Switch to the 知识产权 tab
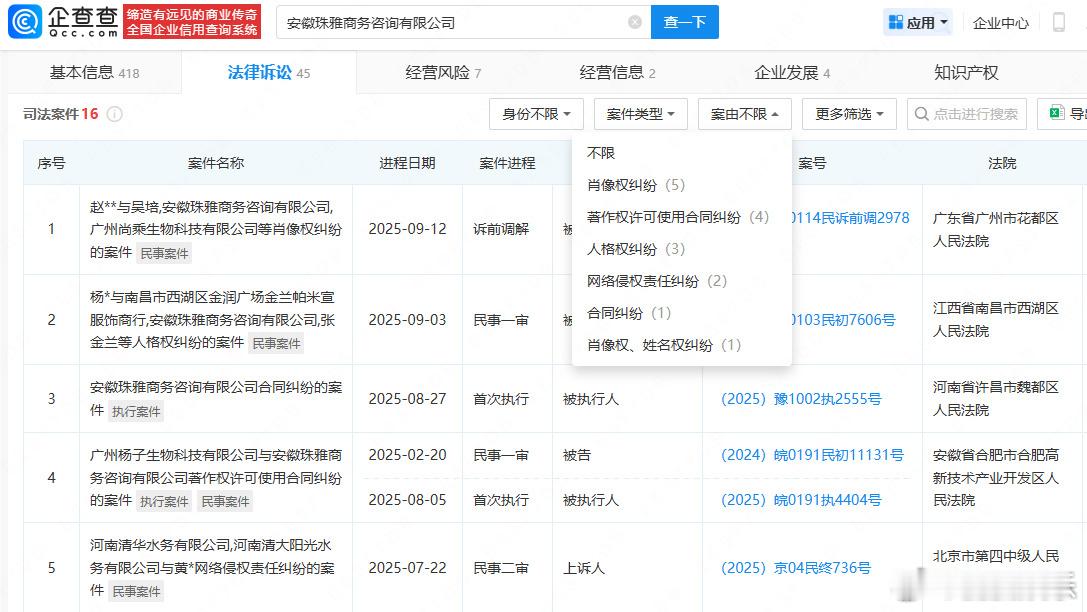Screen dimensions: 1087x612 966,72
